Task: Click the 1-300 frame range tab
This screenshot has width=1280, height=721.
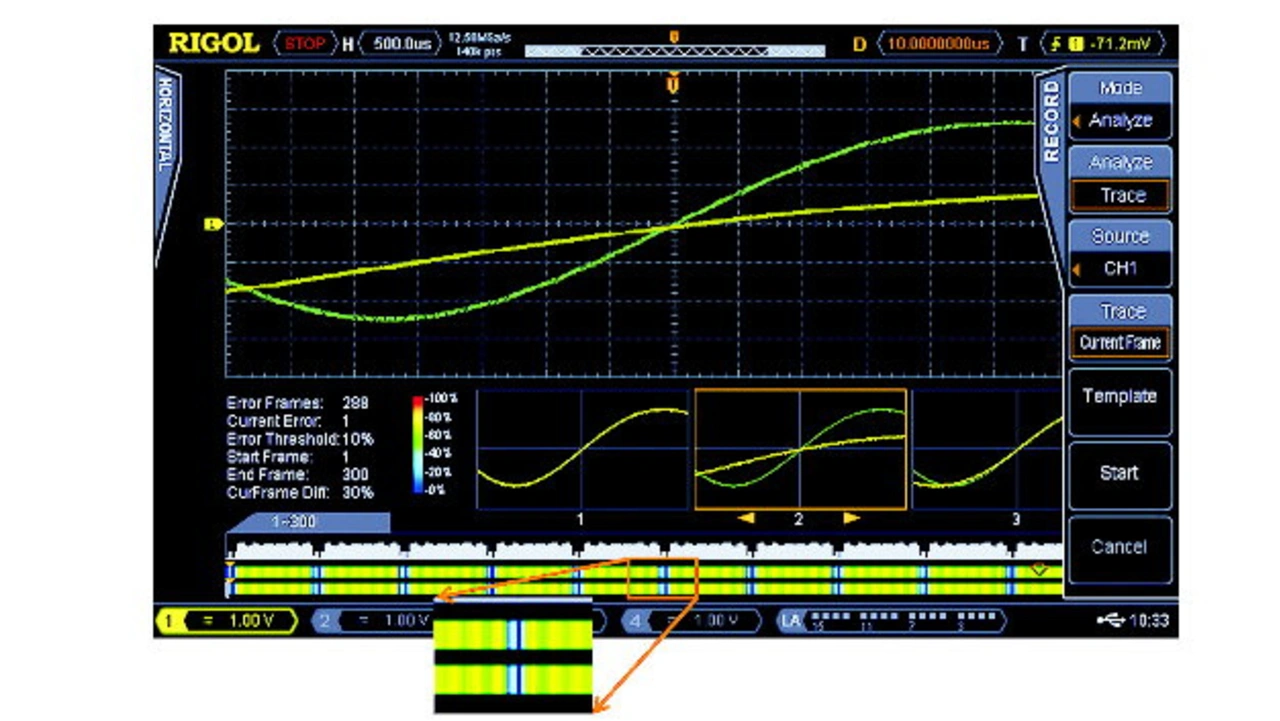Action: (x=307, y=523)
